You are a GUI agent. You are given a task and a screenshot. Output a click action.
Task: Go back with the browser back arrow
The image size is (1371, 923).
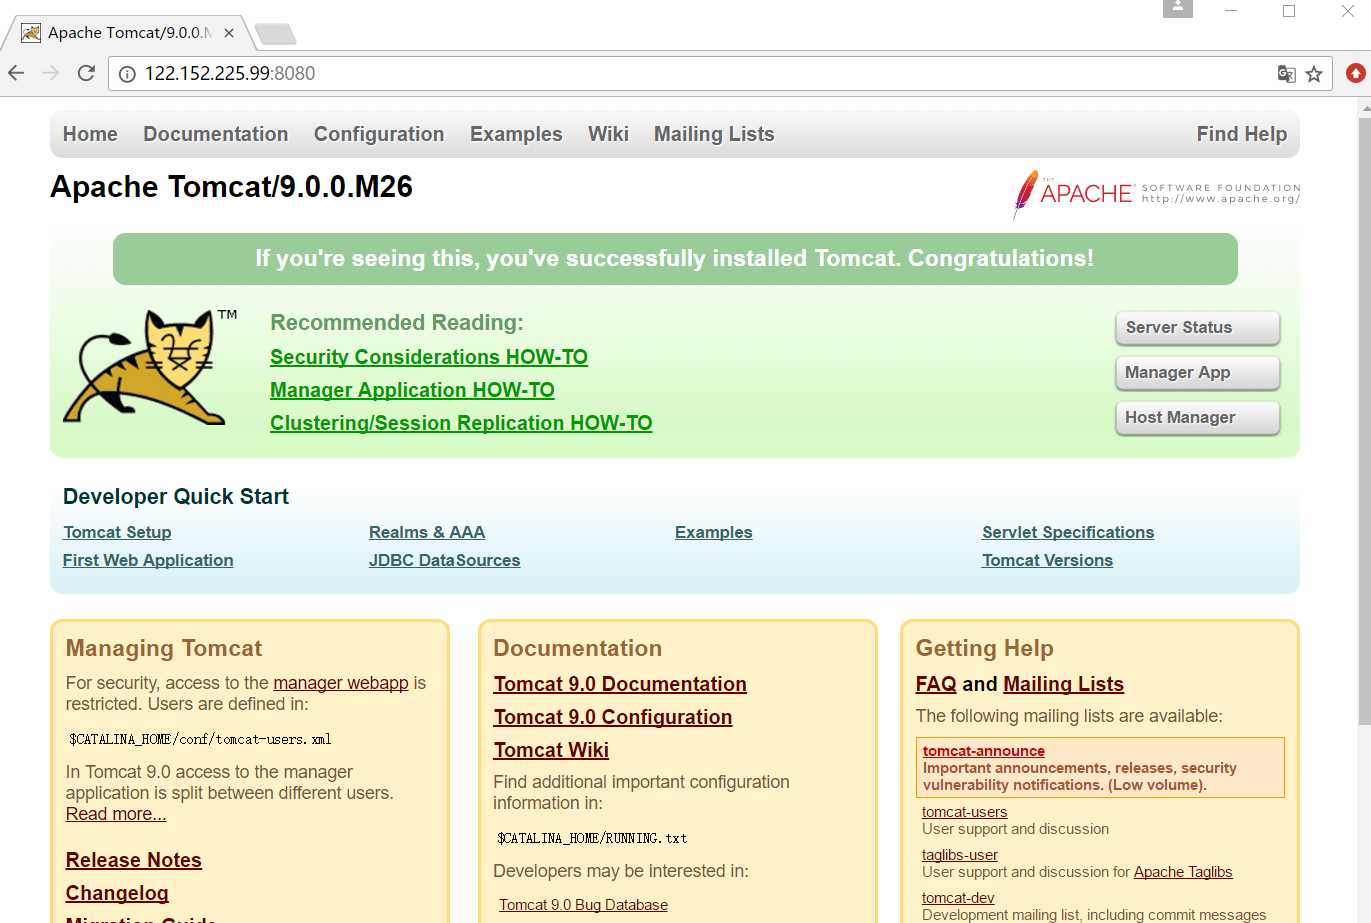[16, 73]
